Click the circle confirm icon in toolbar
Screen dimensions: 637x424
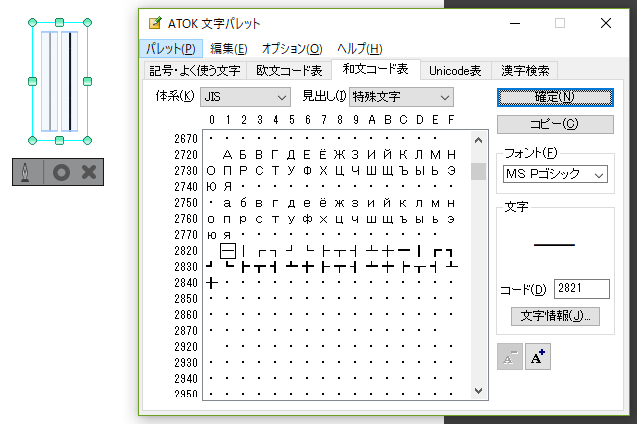61,173
